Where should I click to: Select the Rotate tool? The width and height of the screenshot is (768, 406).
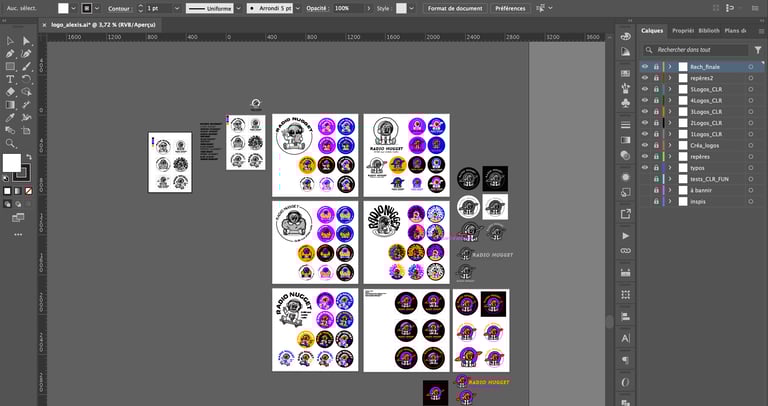(x=26, y=79)
